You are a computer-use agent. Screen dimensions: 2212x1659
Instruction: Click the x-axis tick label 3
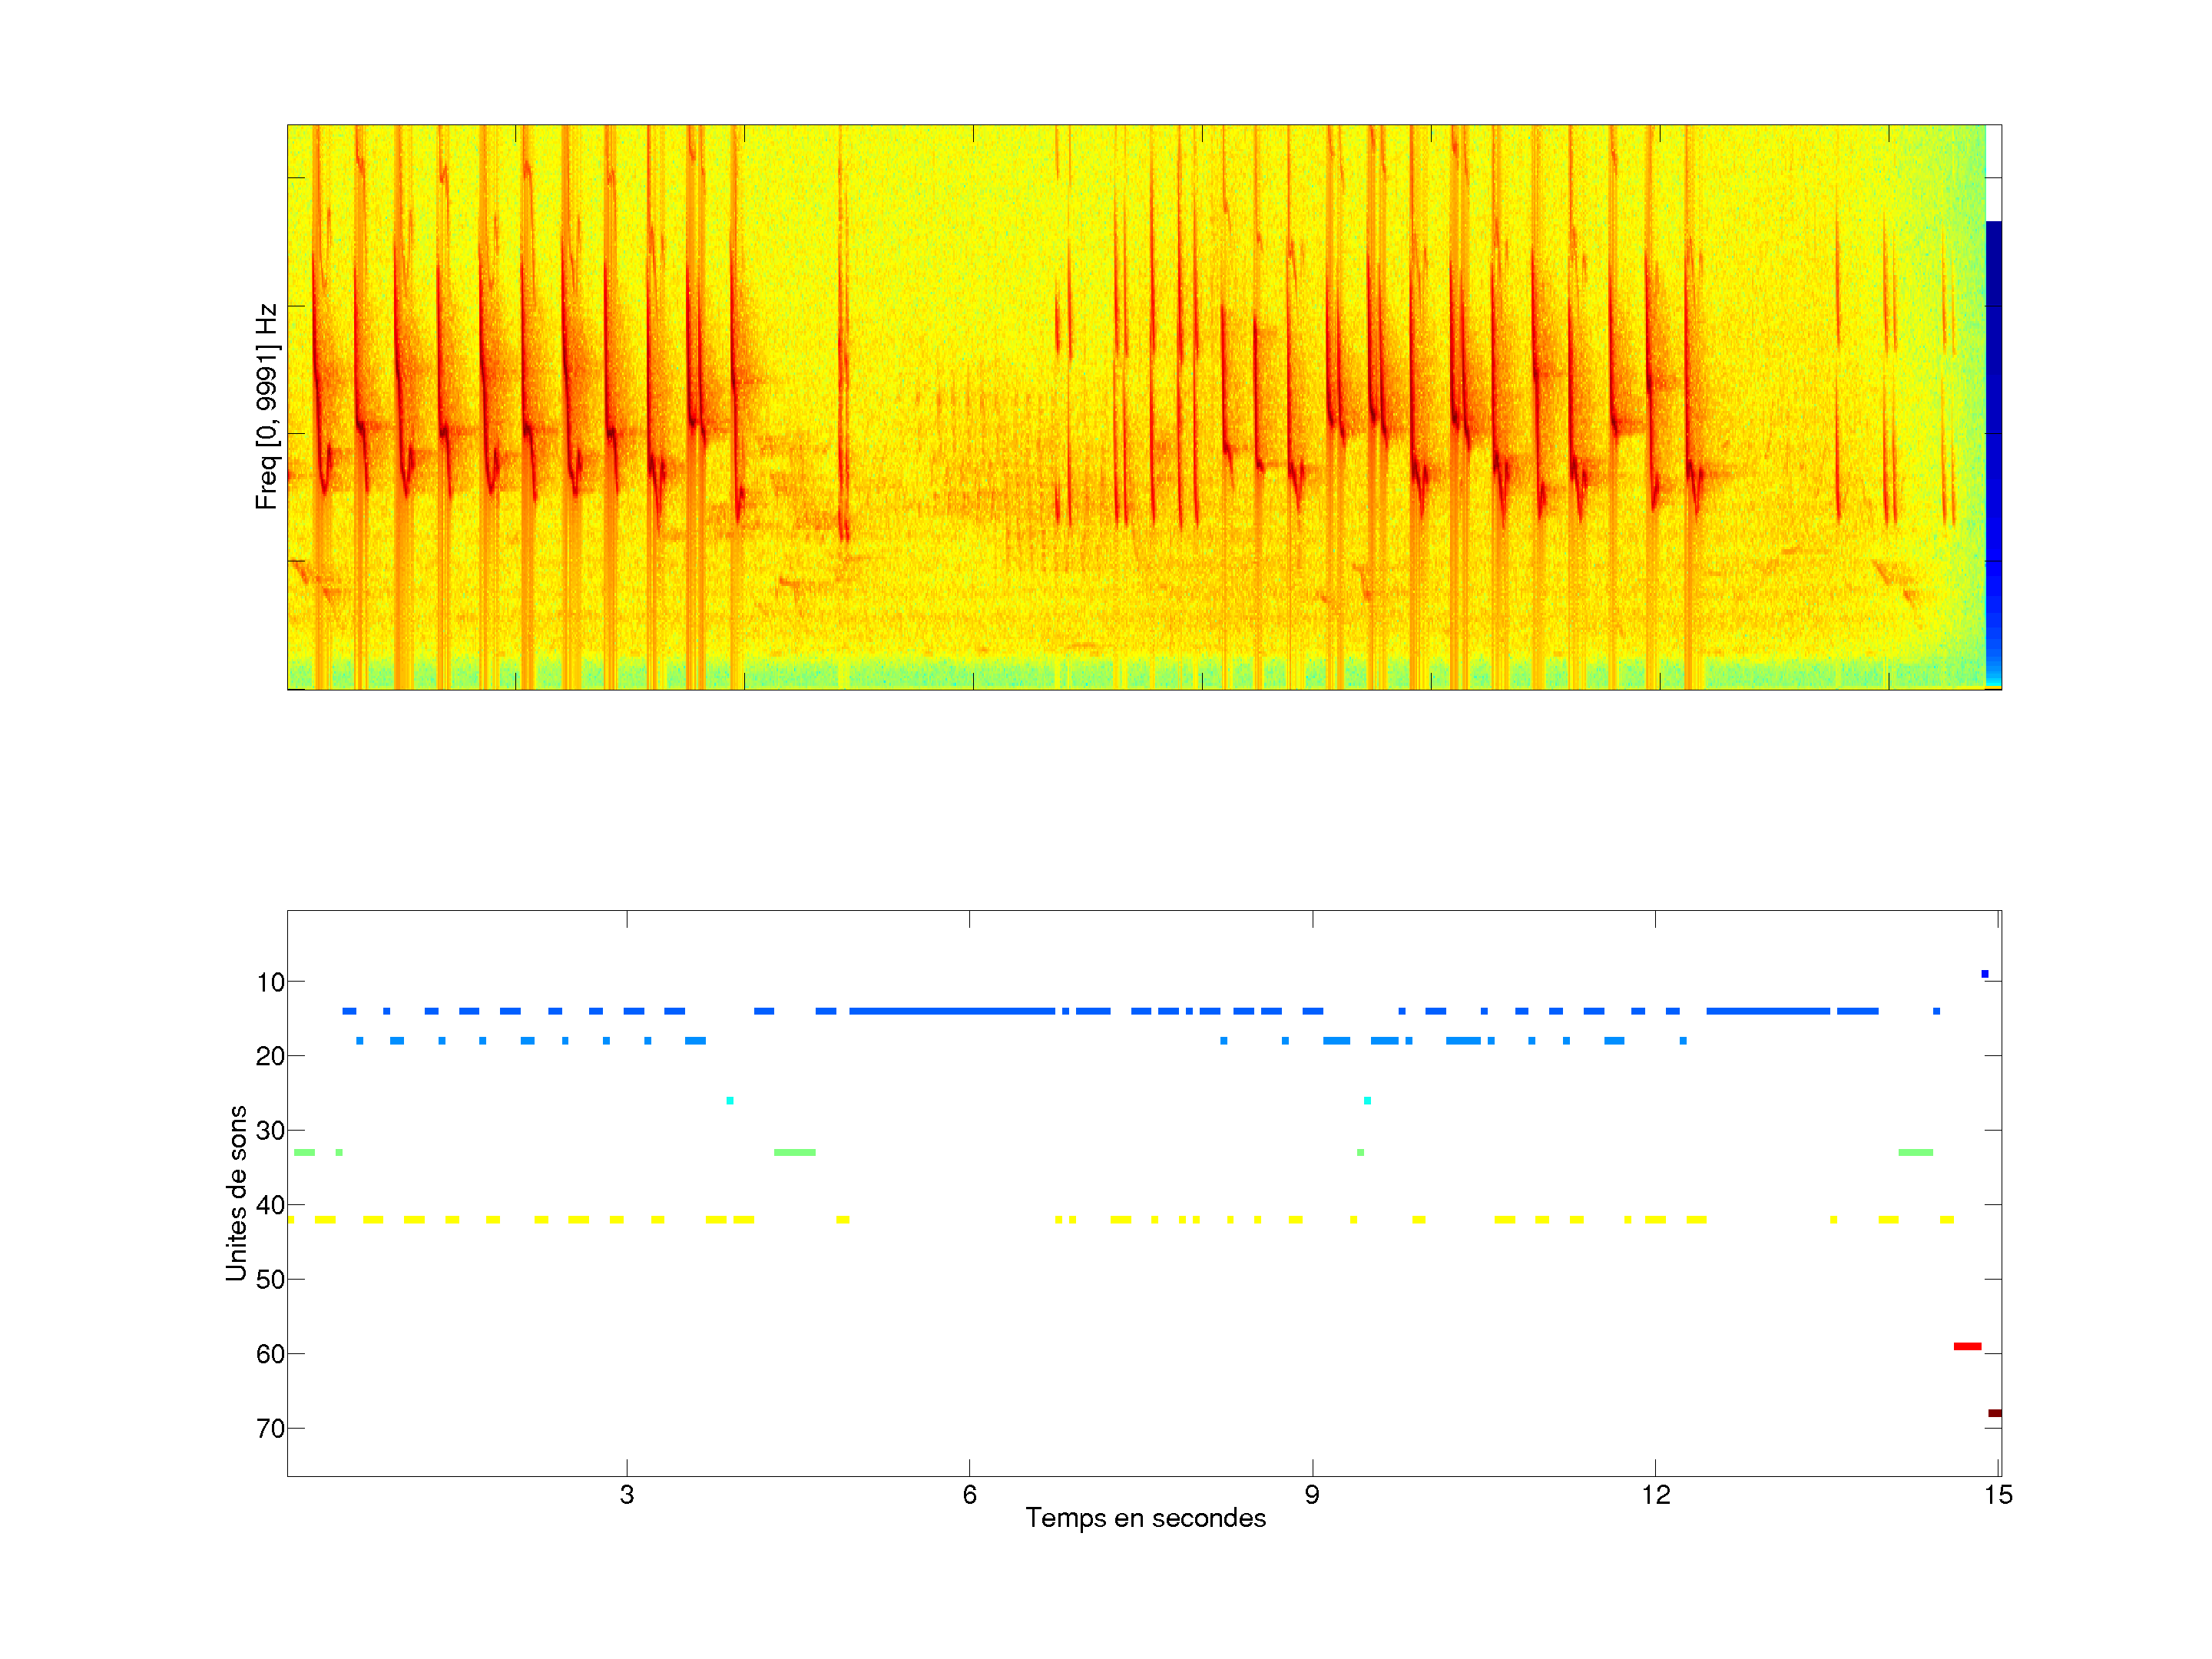pyautogui.click(x=626, y=1495)
